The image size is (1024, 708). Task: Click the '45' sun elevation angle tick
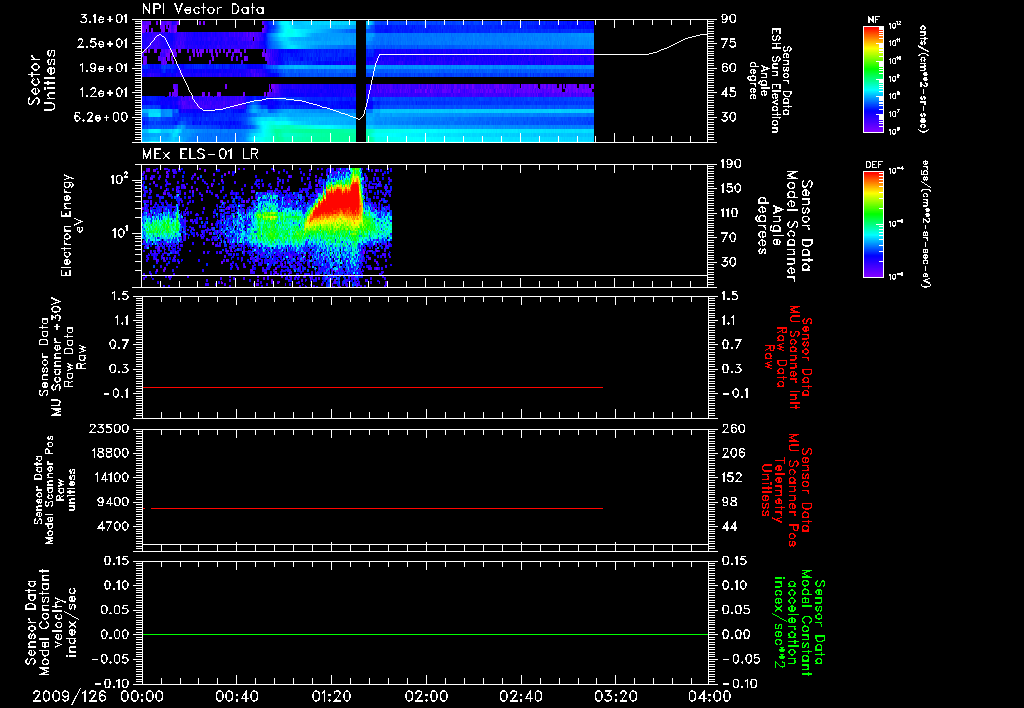tap(729, 93)
